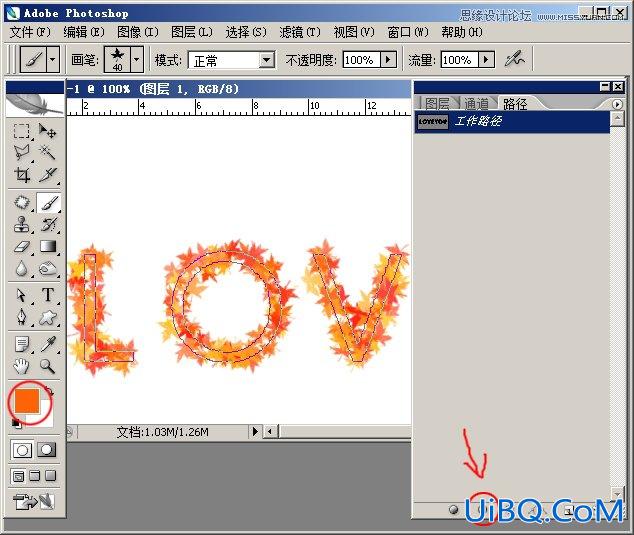Toggle airbrush mode in options bar

[x=515, y=59]
